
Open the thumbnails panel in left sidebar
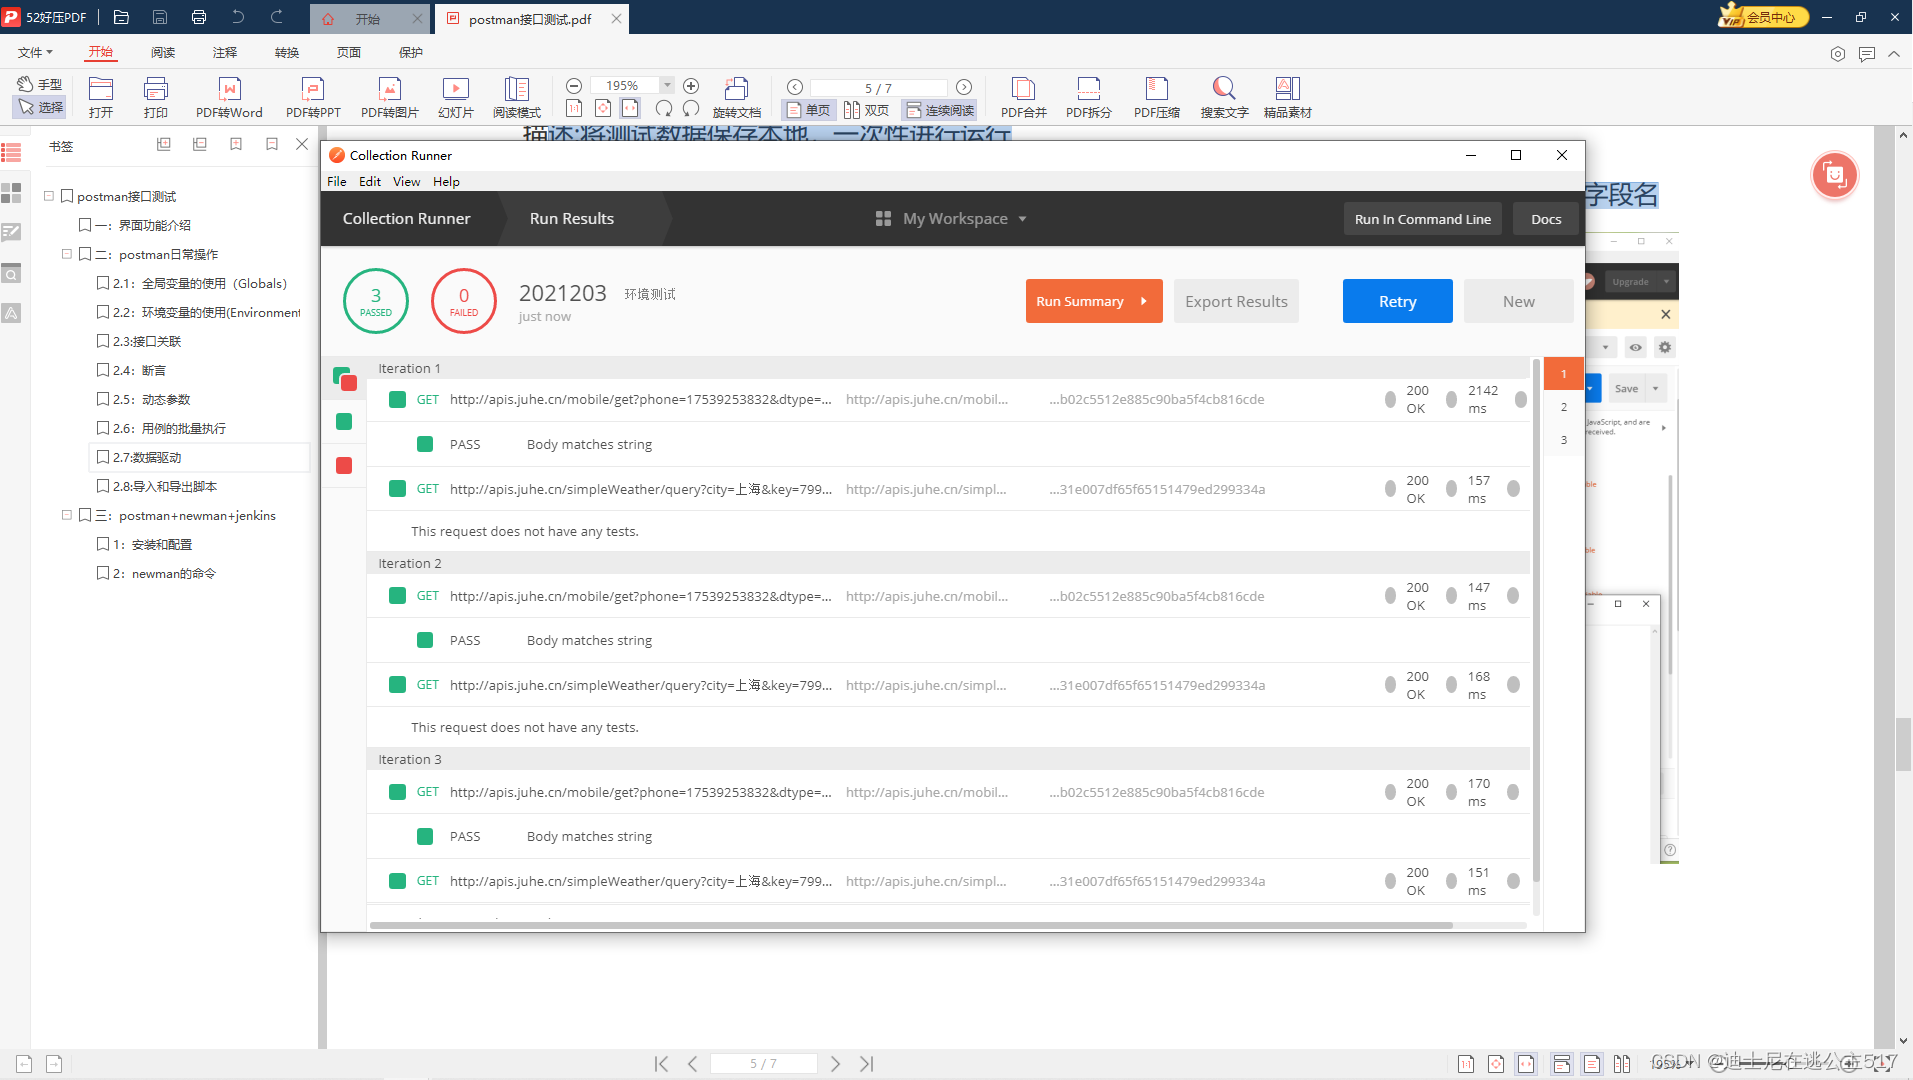pos(12,193)
